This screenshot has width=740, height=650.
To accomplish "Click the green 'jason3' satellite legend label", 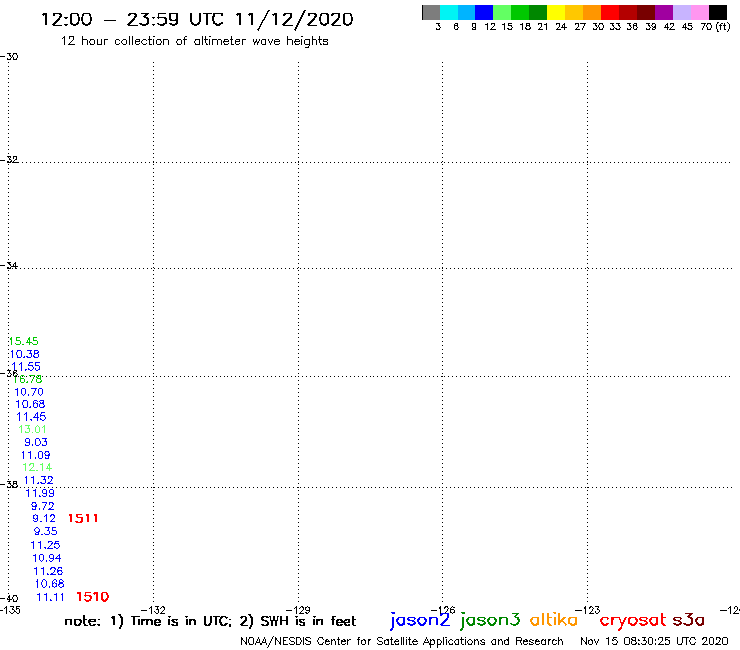I will [490, 620].
